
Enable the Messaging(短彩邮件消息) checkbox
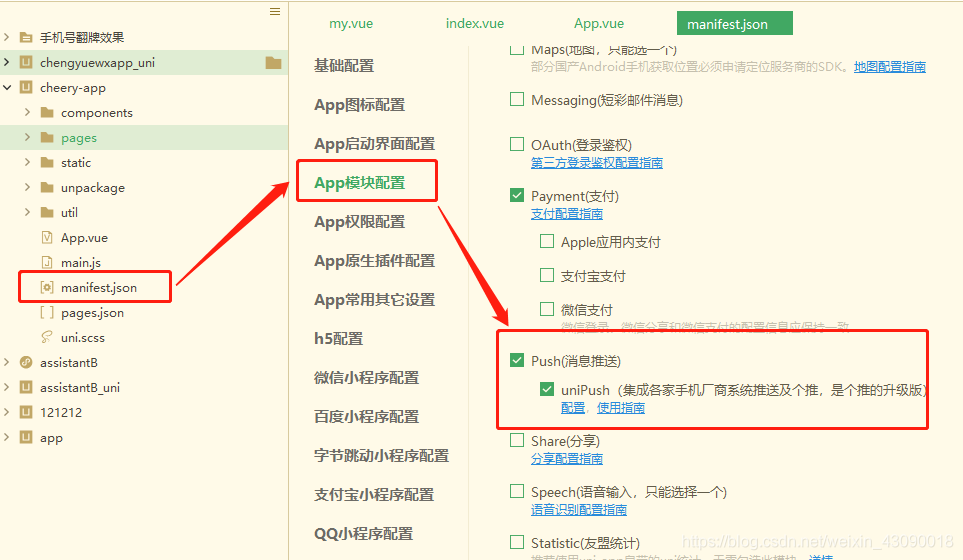point(517,99)
